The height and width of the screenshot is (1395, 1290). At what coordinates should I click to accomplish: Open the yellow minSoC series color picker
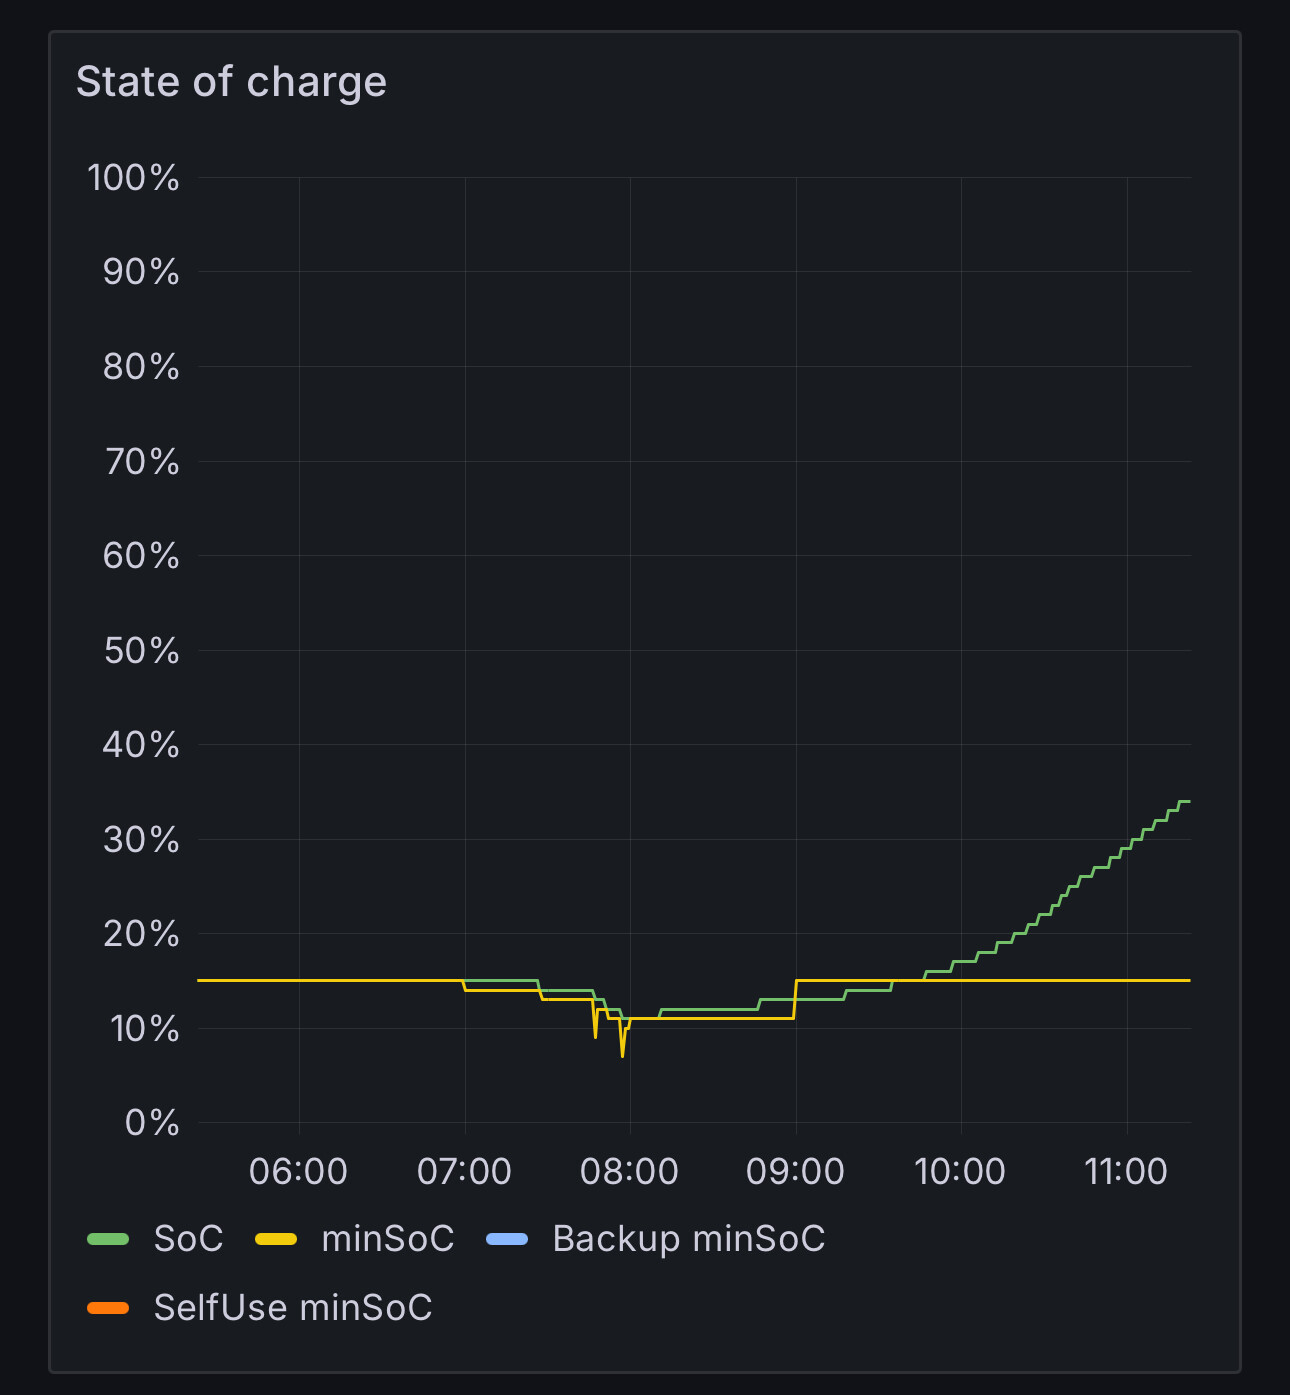(276, 1239)
